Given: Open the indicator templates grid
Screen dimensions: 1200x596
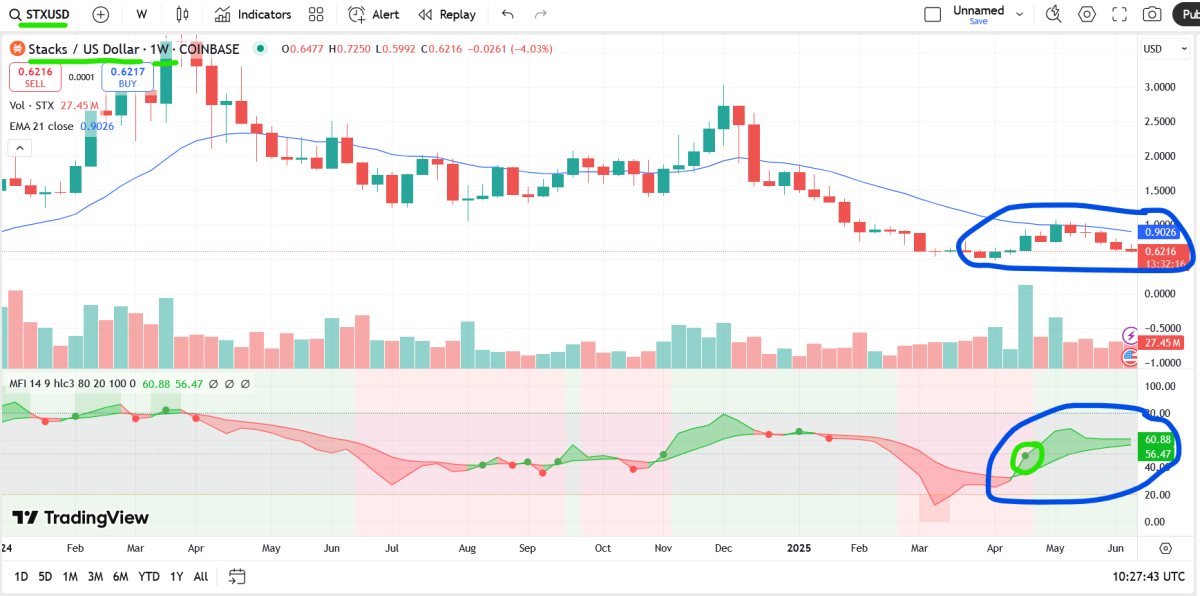Looking at the screenshot, I should point(317,14).
